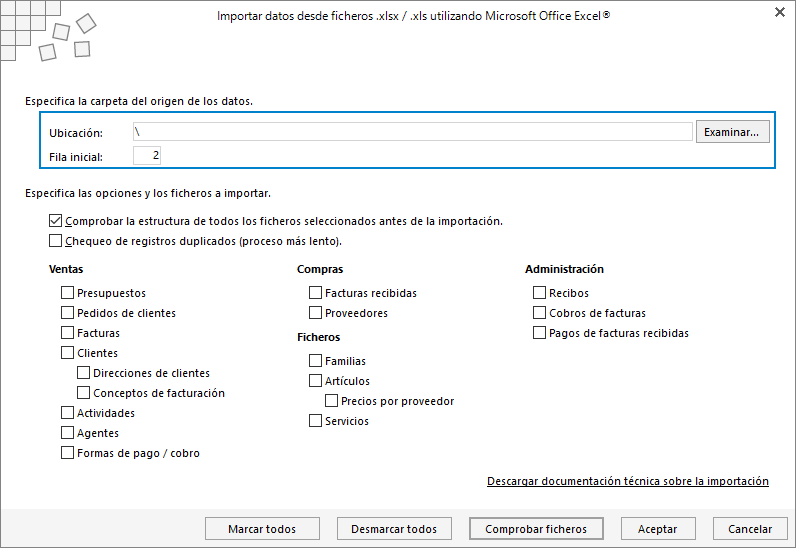The image size is (796, 548).
Task: Click the Ubicación path input field
Action: [413, 132]
